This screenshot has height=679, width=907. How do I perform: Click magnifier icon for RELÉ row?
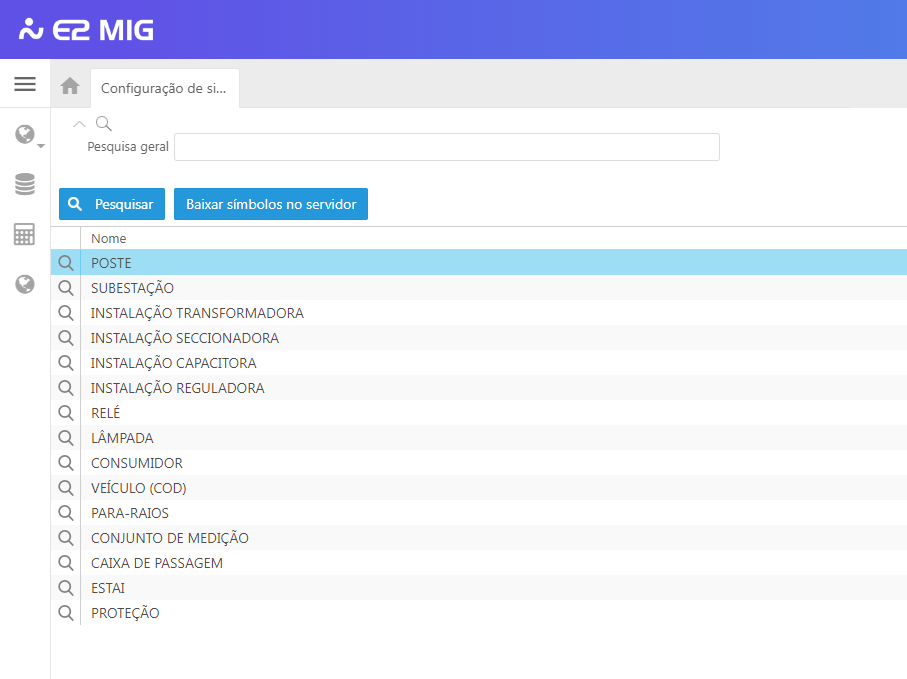pyautogui.click(x=66, y=413)
